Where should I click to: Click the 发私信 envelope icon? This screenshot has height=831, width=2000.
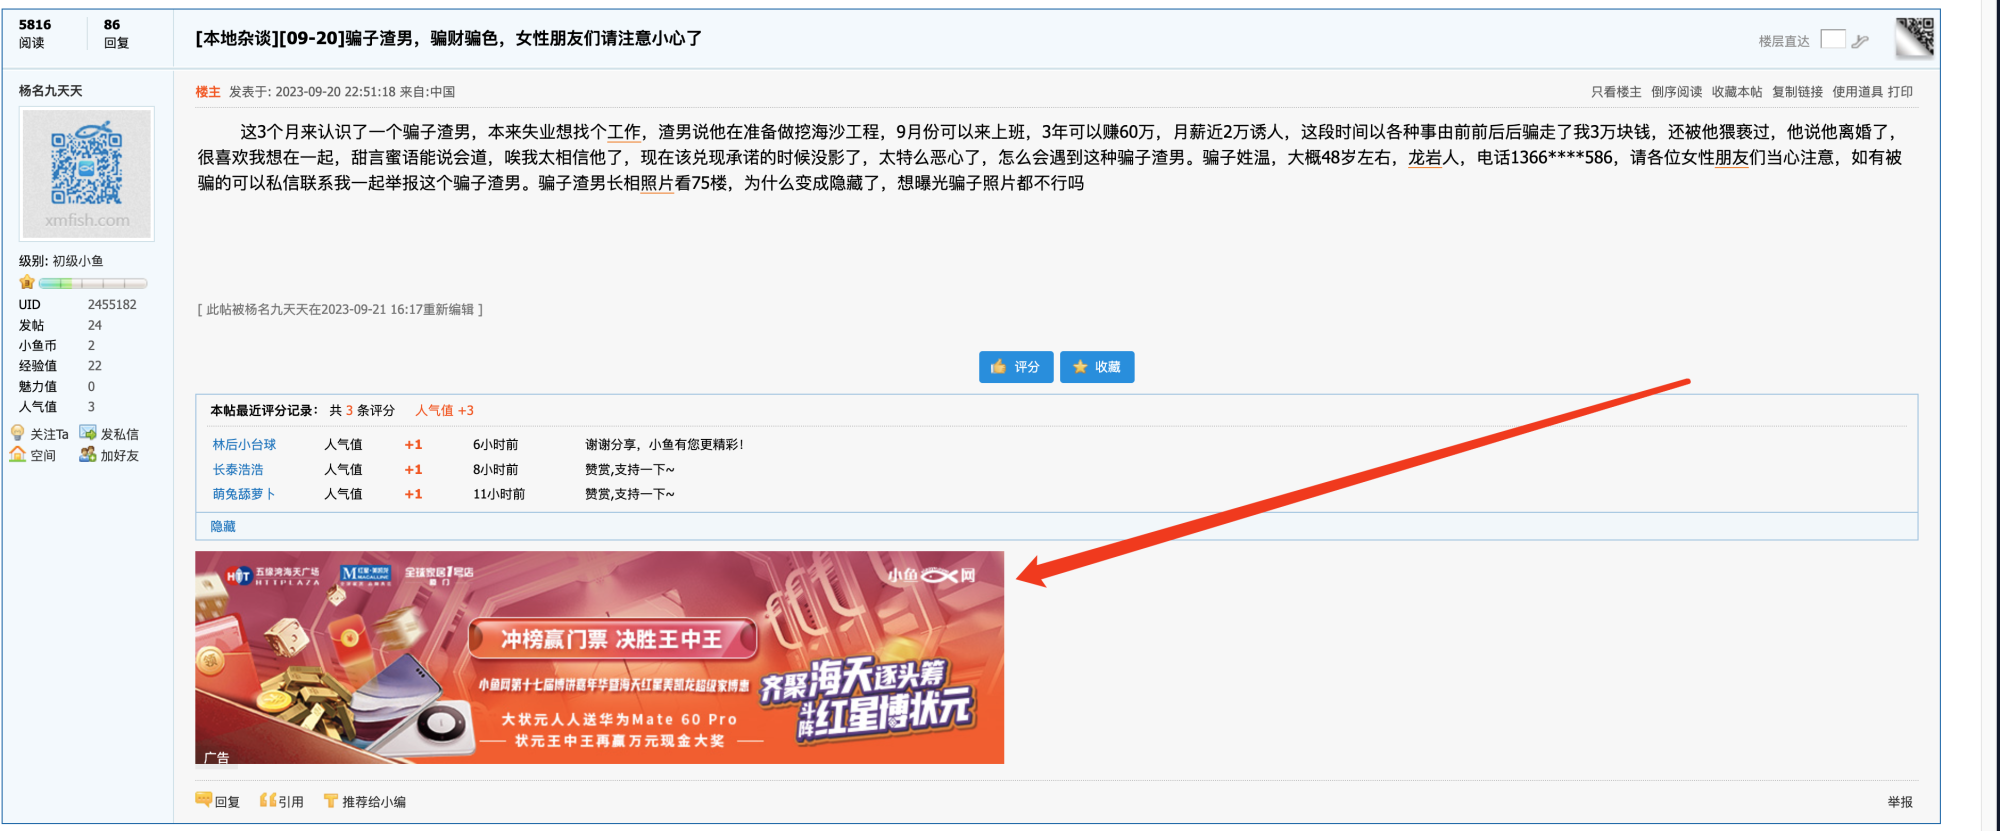point(88,433)
